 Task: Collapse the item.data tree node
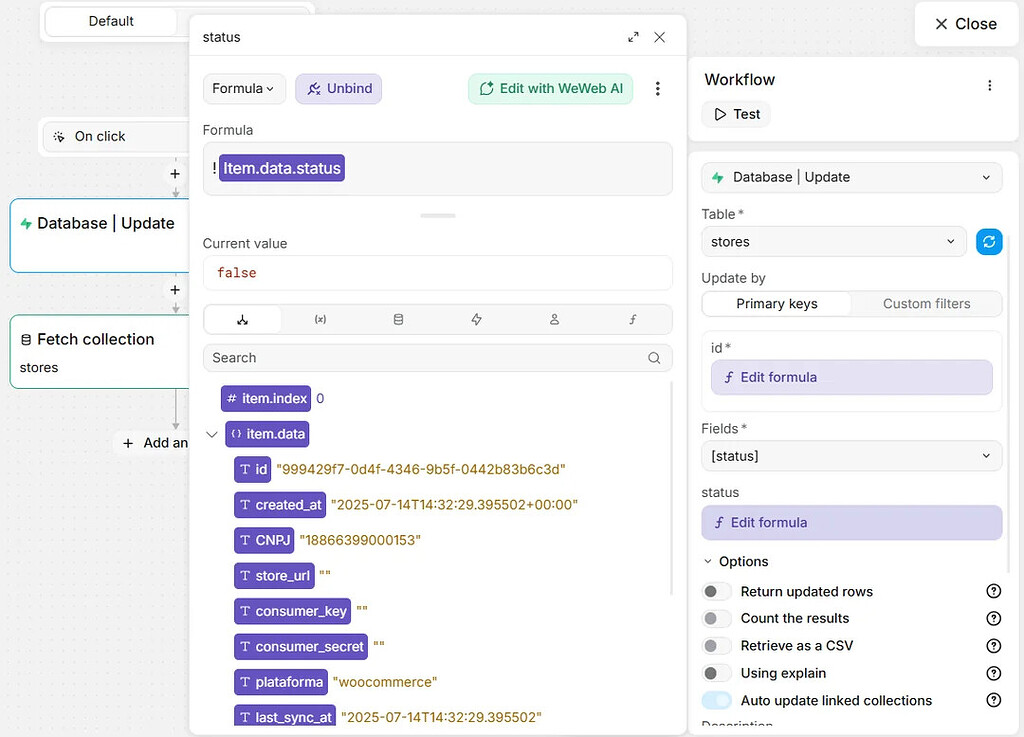click(x=211, y=435)
